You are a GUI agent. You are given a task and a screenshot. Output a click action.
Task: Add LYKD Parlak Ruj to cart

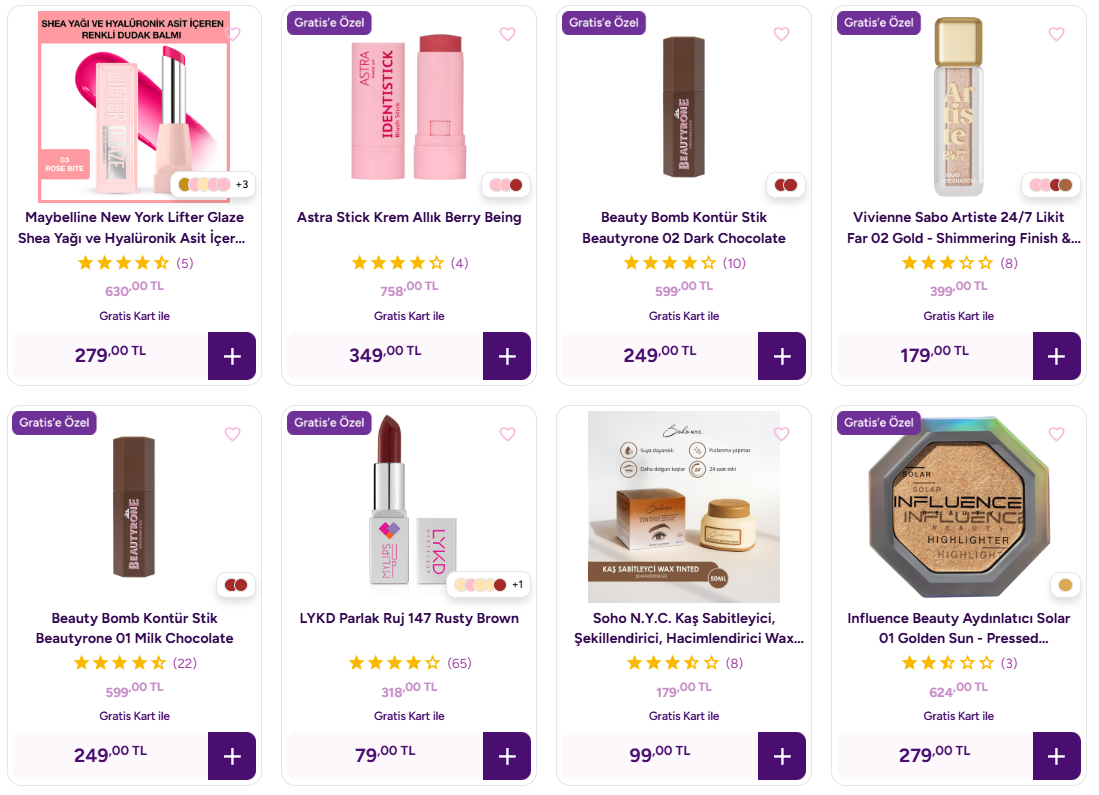click(x=507, y=756)
